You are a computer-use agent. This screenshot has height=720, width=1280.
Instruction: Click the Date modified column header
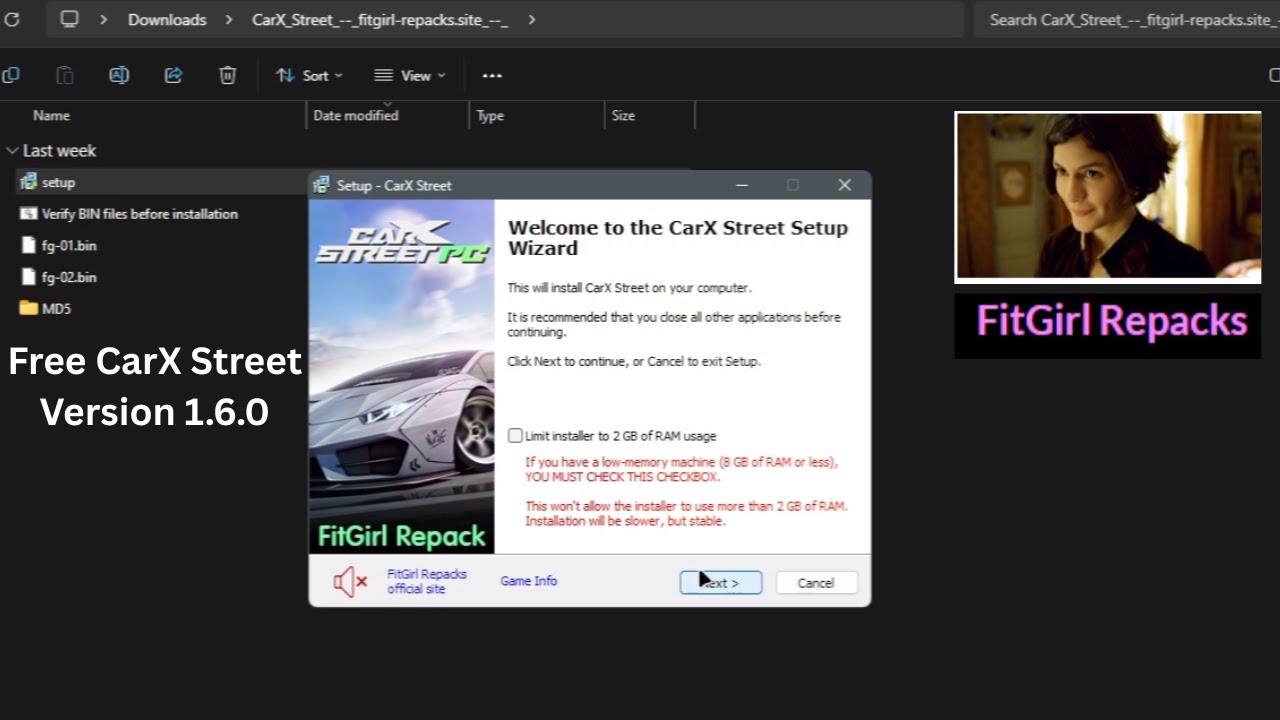tap(356, 116)
